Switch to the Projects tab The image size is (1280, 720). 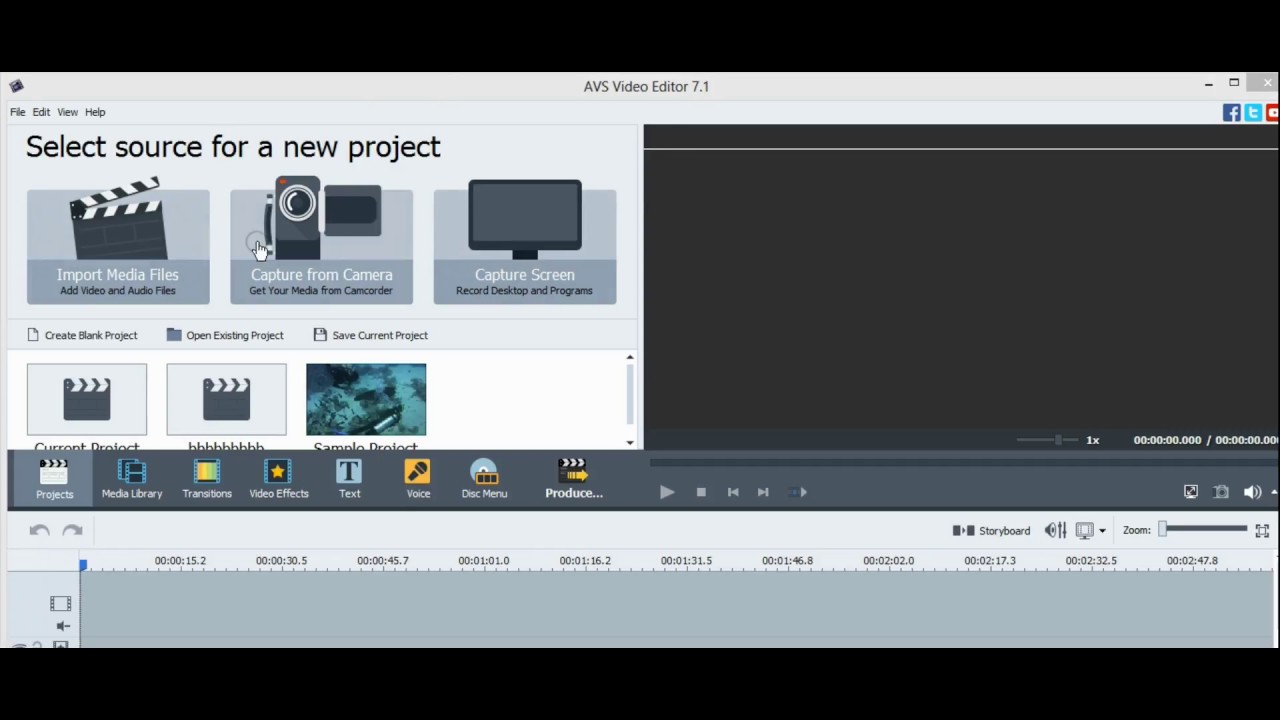click(54, 479)
